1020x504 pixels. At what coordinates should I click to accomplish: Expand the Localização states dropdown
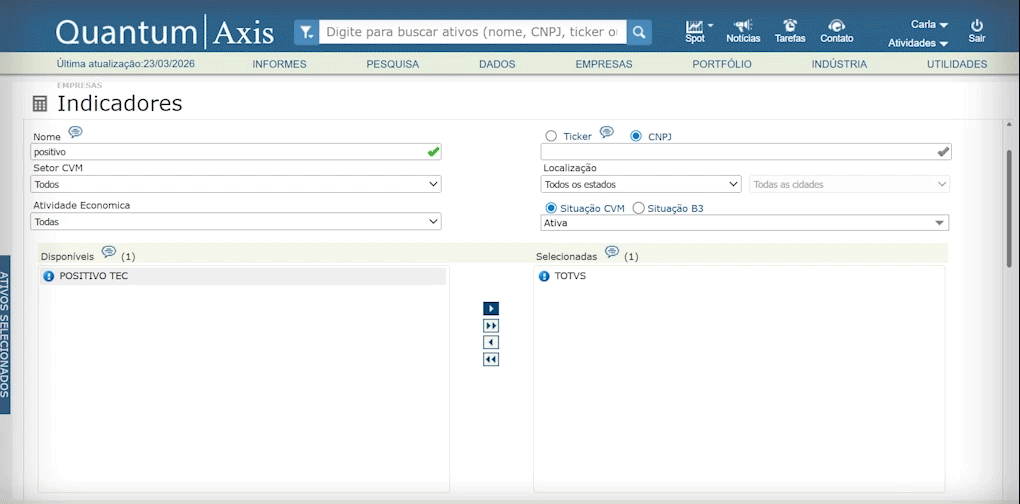tap(640, 184)
